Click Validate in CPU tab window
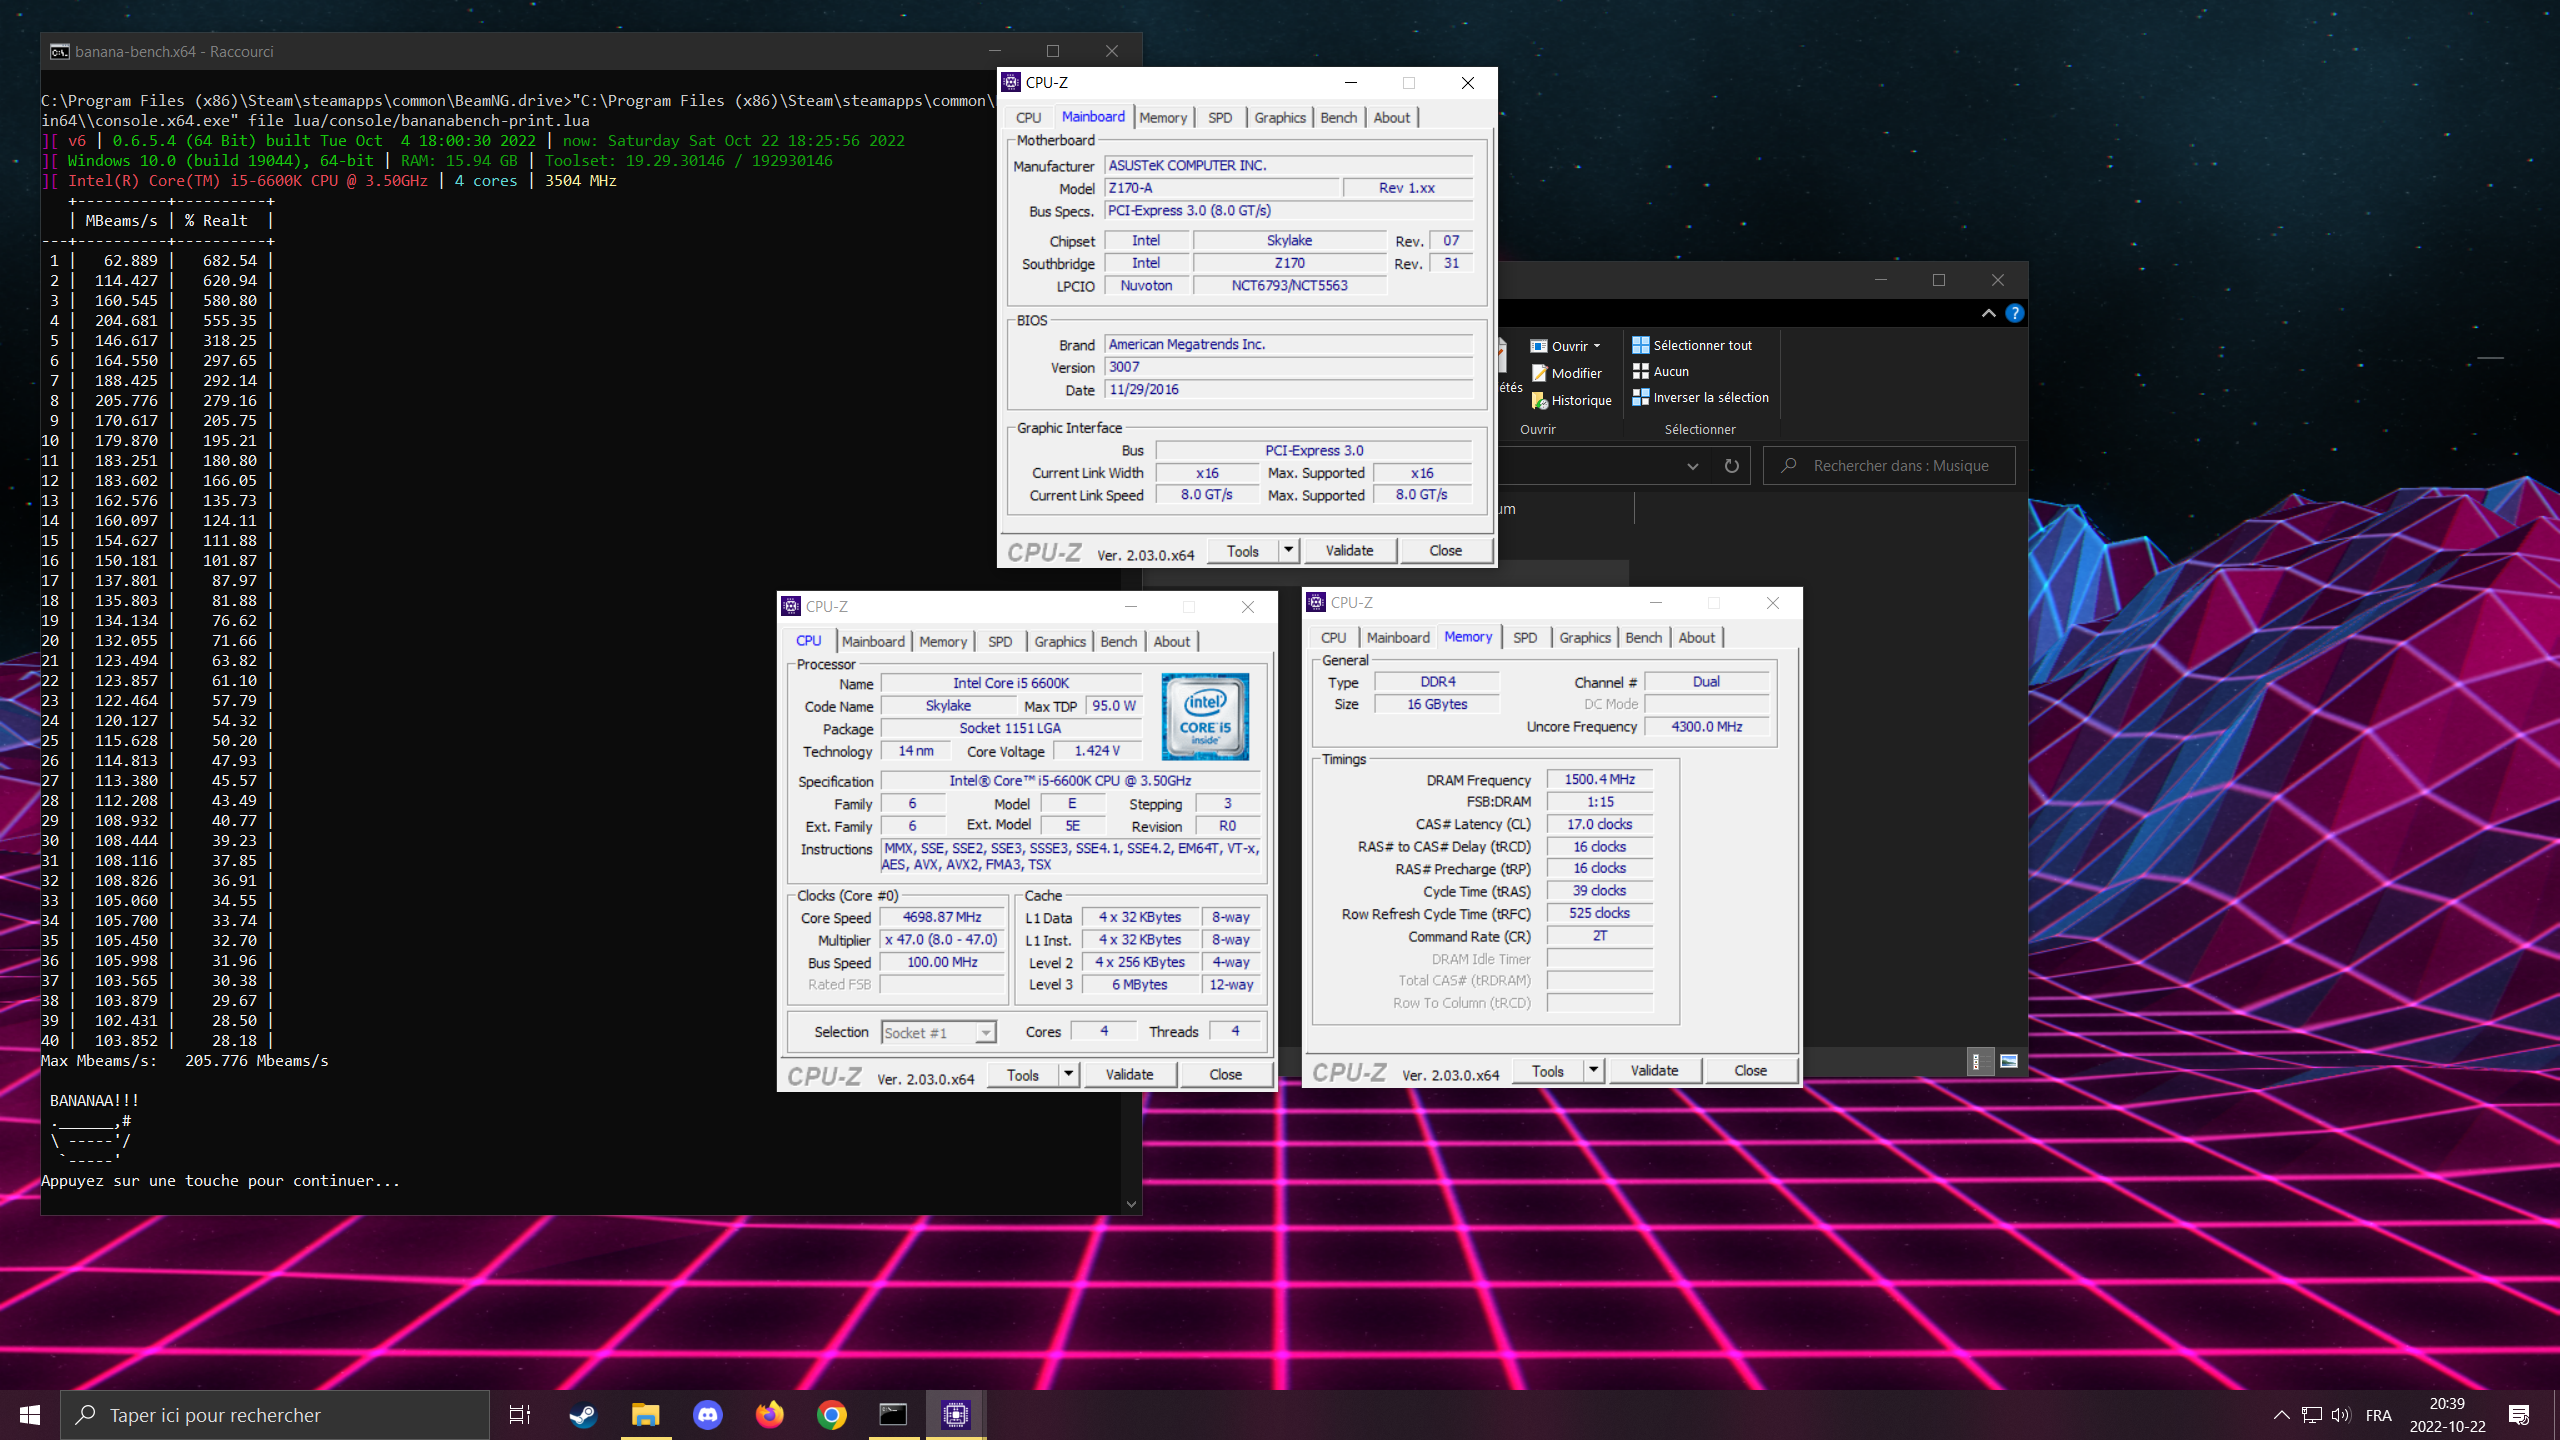The width and height of the screenshot is (2560, 1440). click(1129, 1075)
